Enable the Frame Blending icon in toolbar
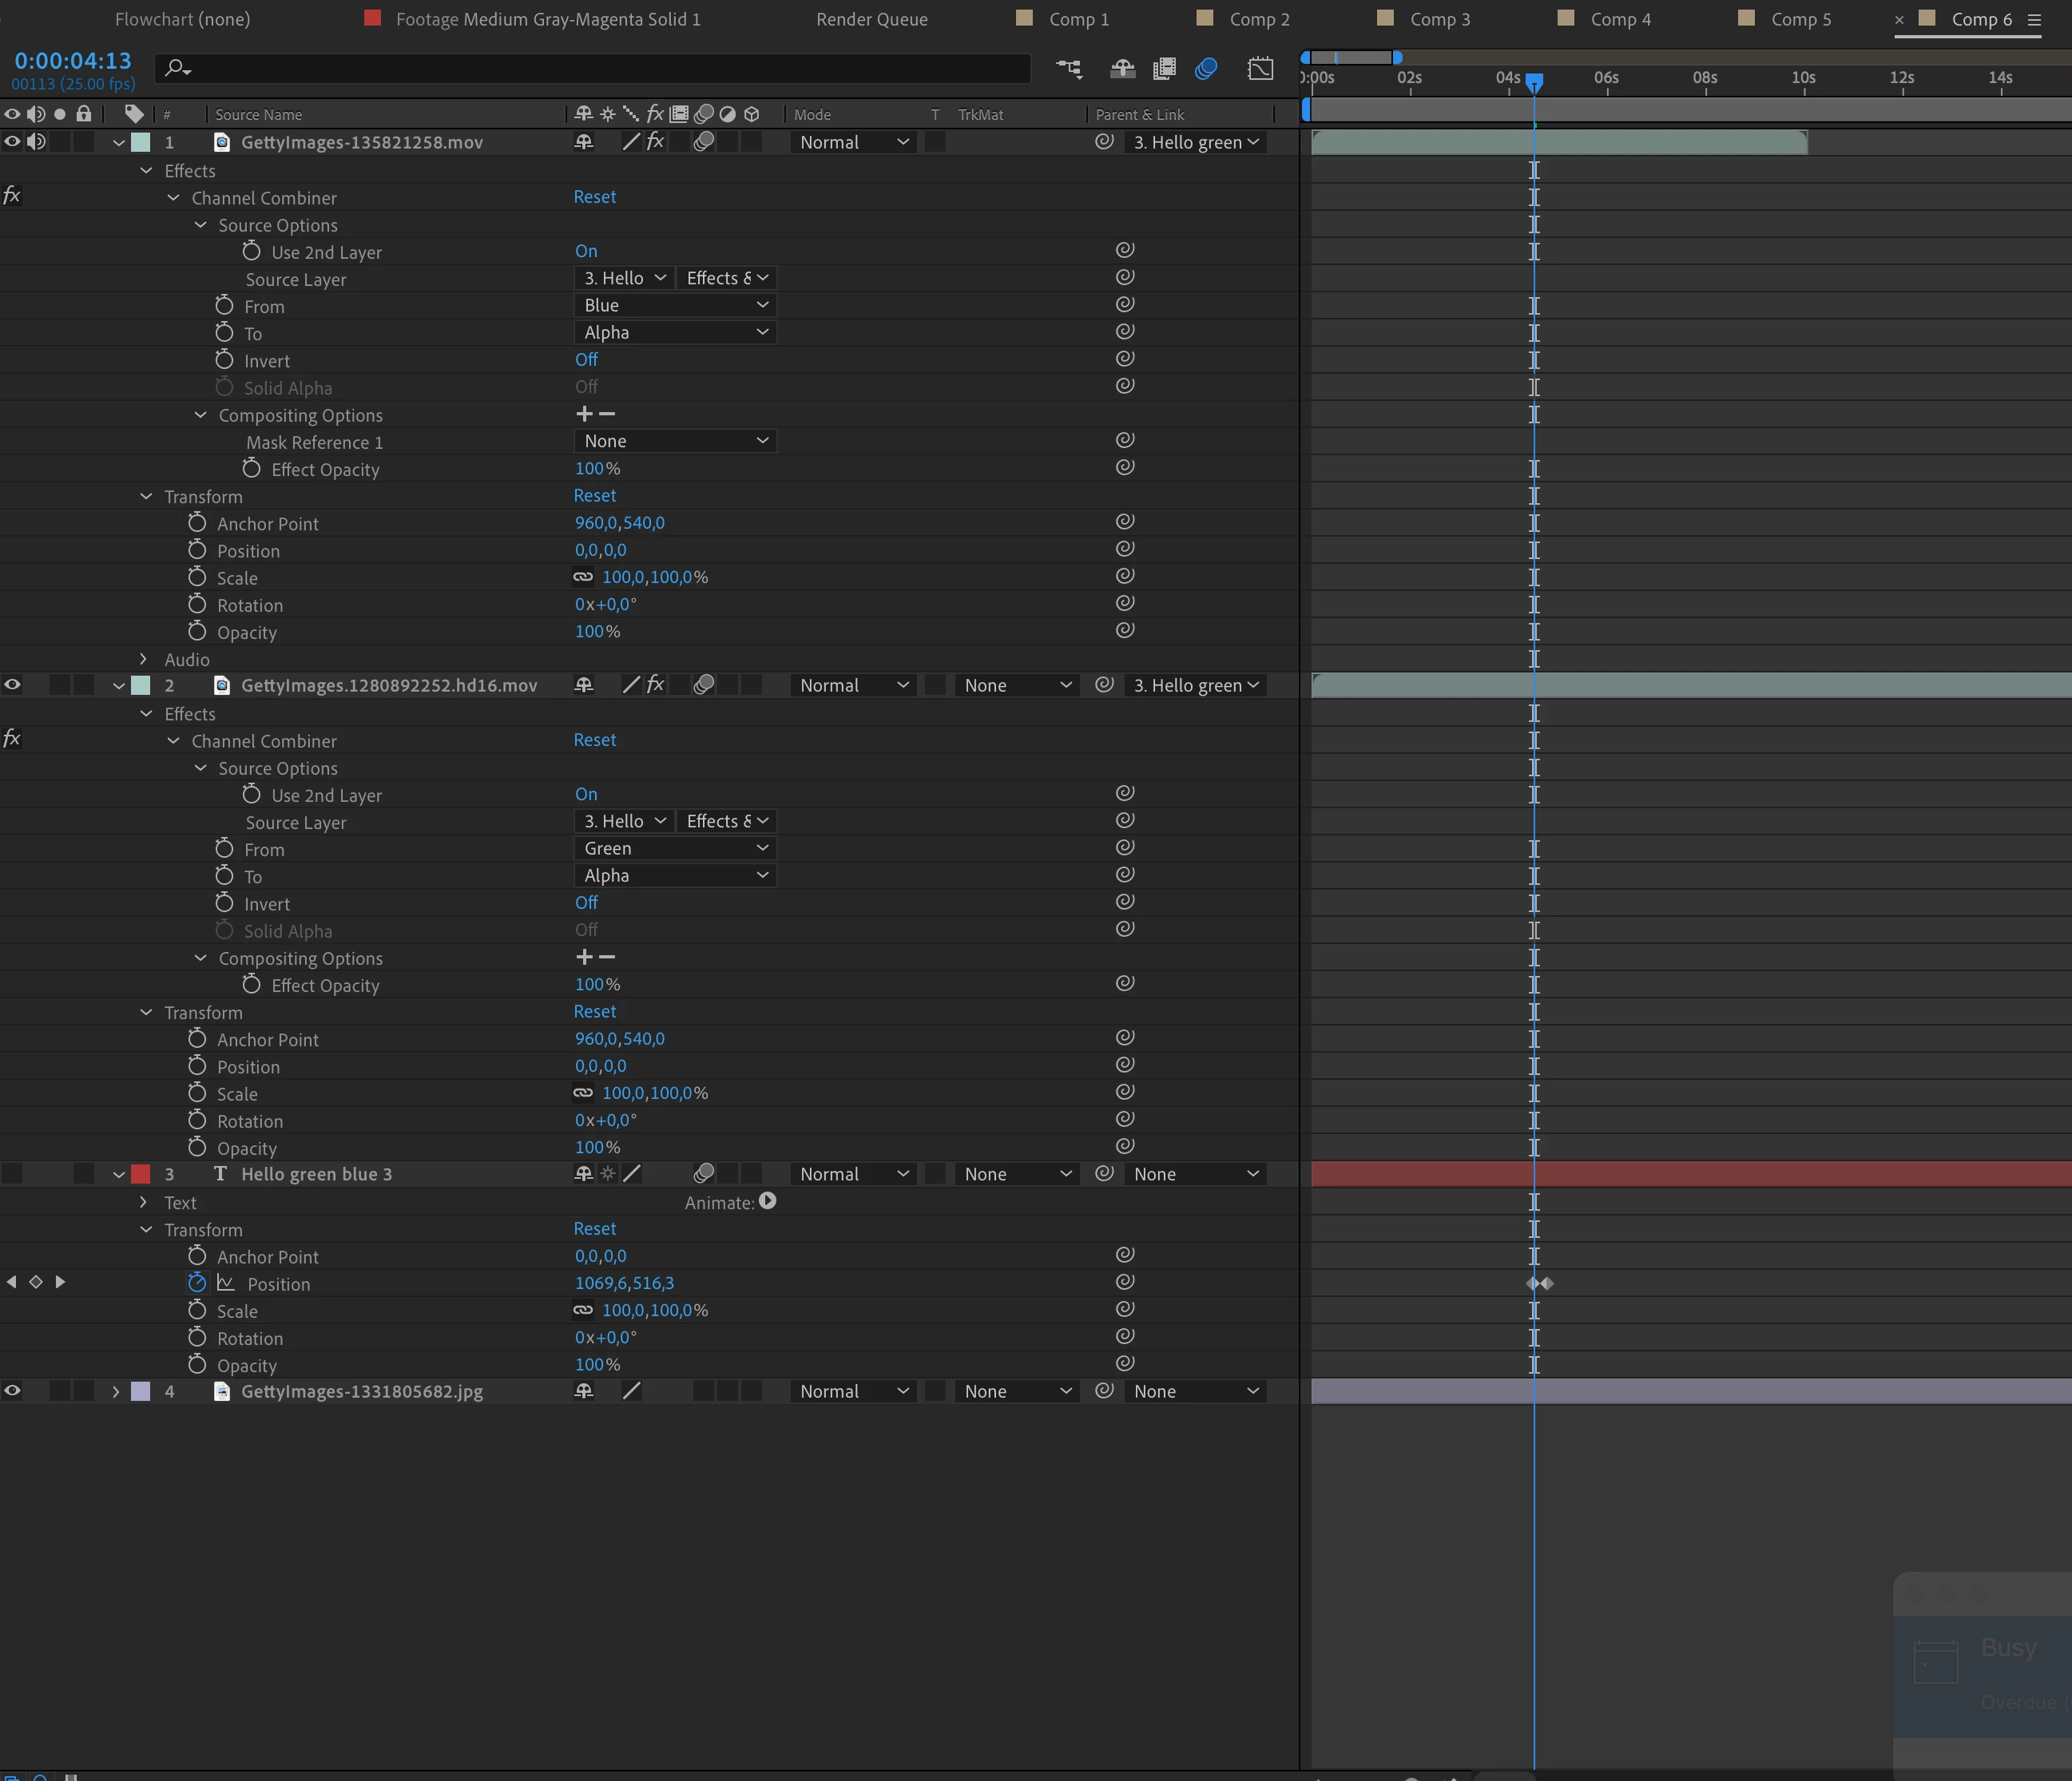The width and height of the screenshot is (2072, 1781). (x=1164, y=68)
